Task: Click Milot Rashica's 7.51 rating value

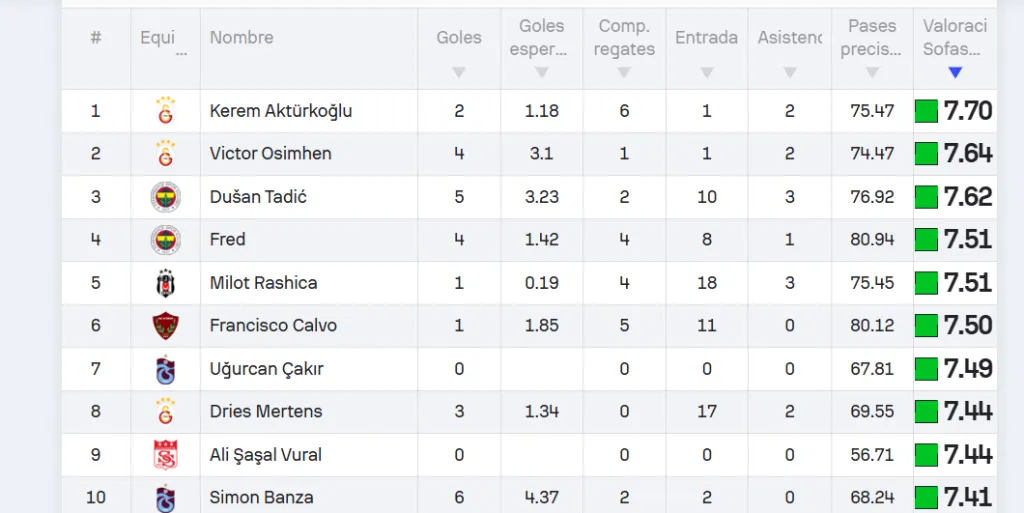Action: coord(968,283)
